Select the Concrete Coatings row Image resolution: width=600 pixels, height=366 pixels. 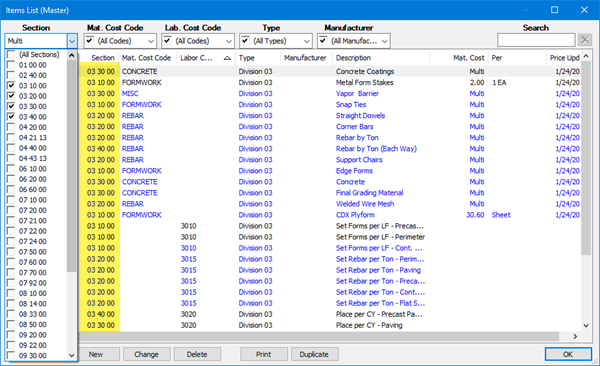tap(330, 71)
